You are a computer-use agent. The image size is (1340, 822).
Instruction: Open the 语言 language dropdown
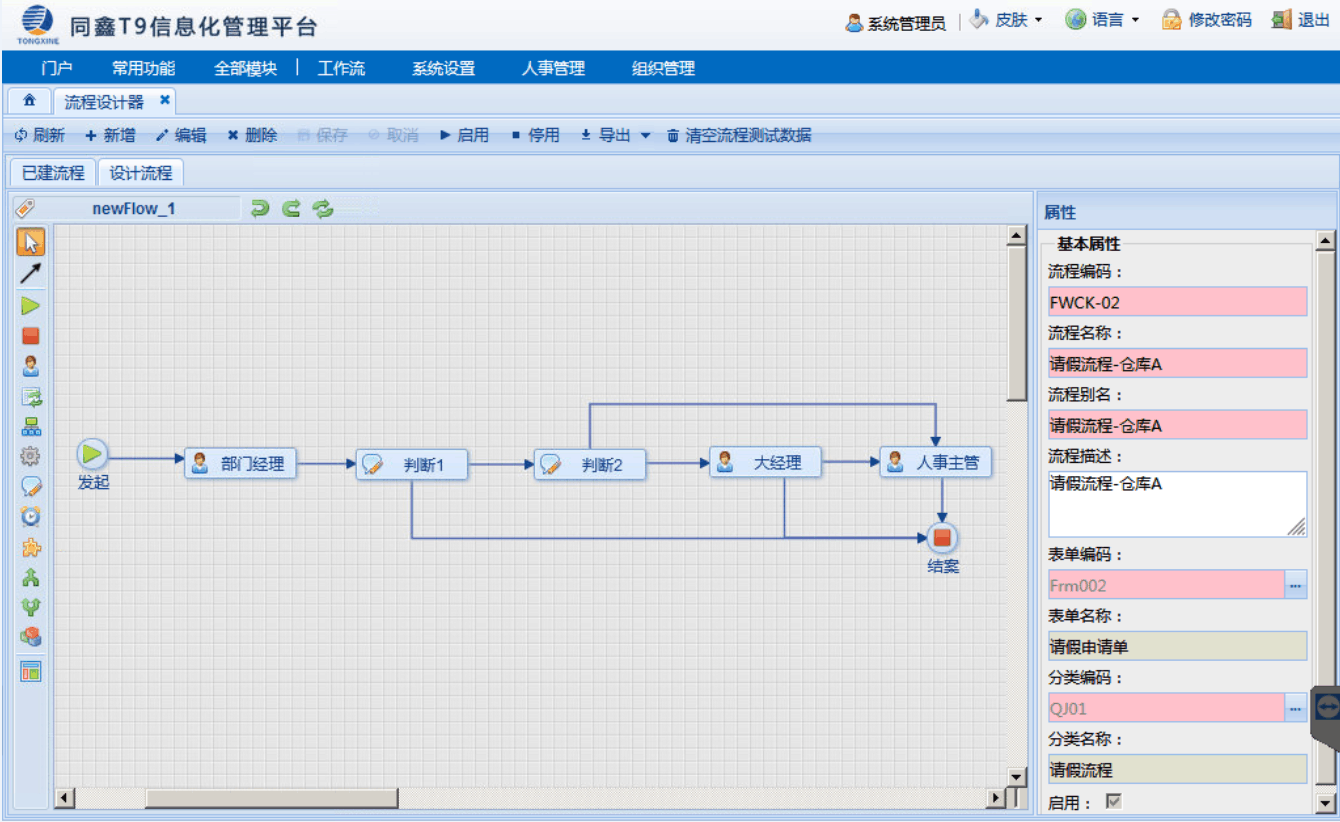[x=1103, y=20]
